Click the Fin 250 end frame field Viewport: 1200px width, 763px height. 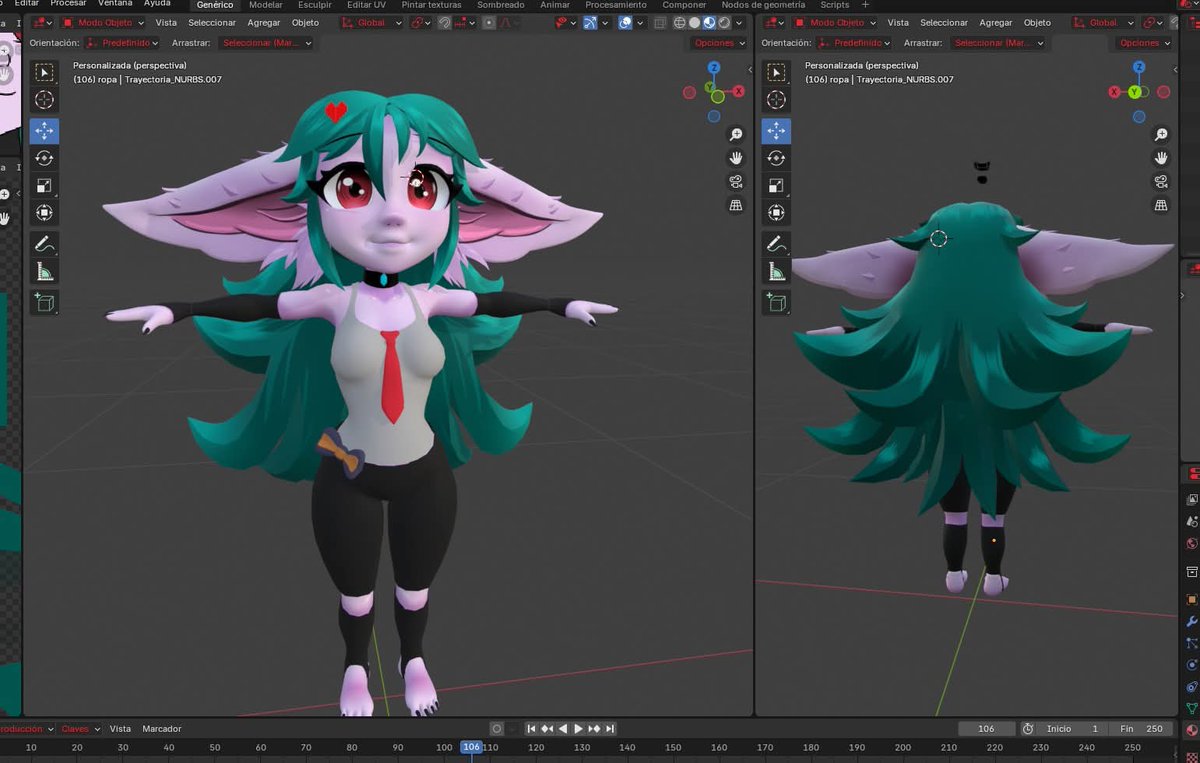tap(1141, 728)
